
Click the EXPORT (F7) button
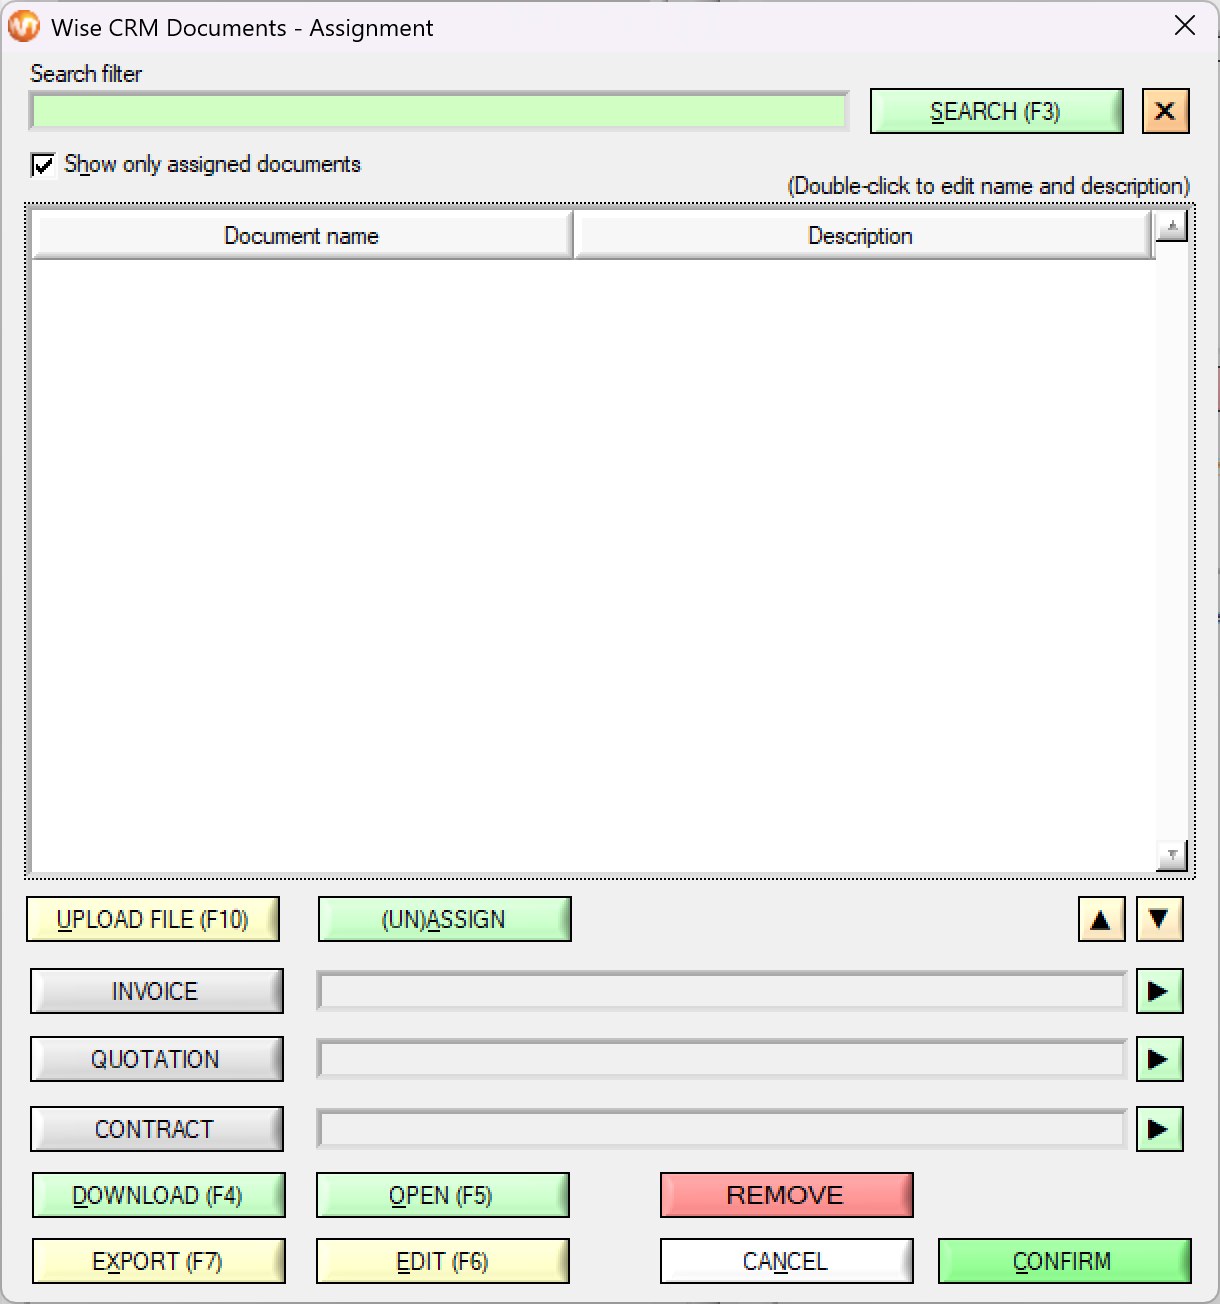[x=158, y=1261]
